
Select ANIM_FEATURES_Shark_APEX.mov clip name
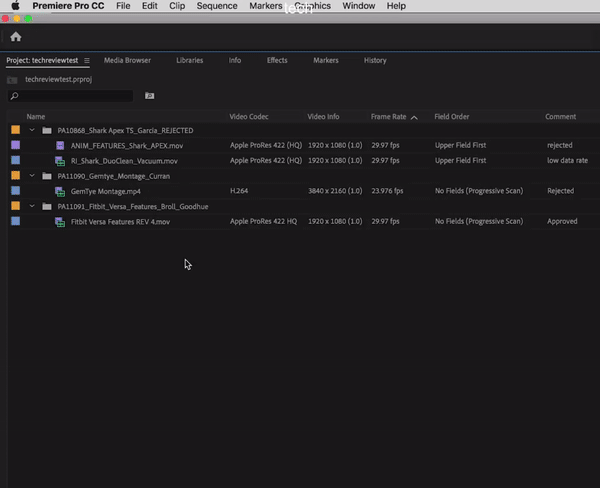(127, 146)
